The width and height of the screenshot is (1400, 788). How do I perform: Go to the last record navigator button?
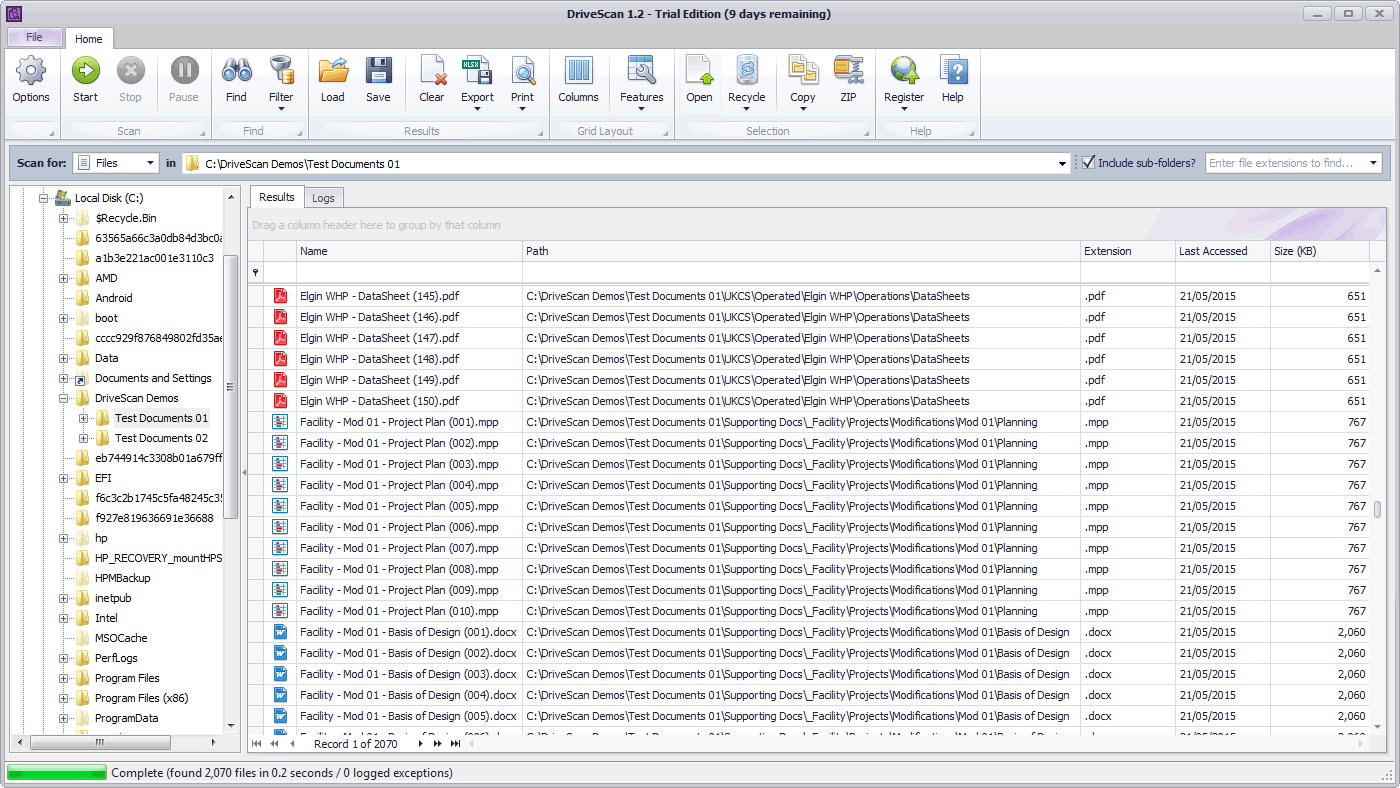tap(456, 744)
